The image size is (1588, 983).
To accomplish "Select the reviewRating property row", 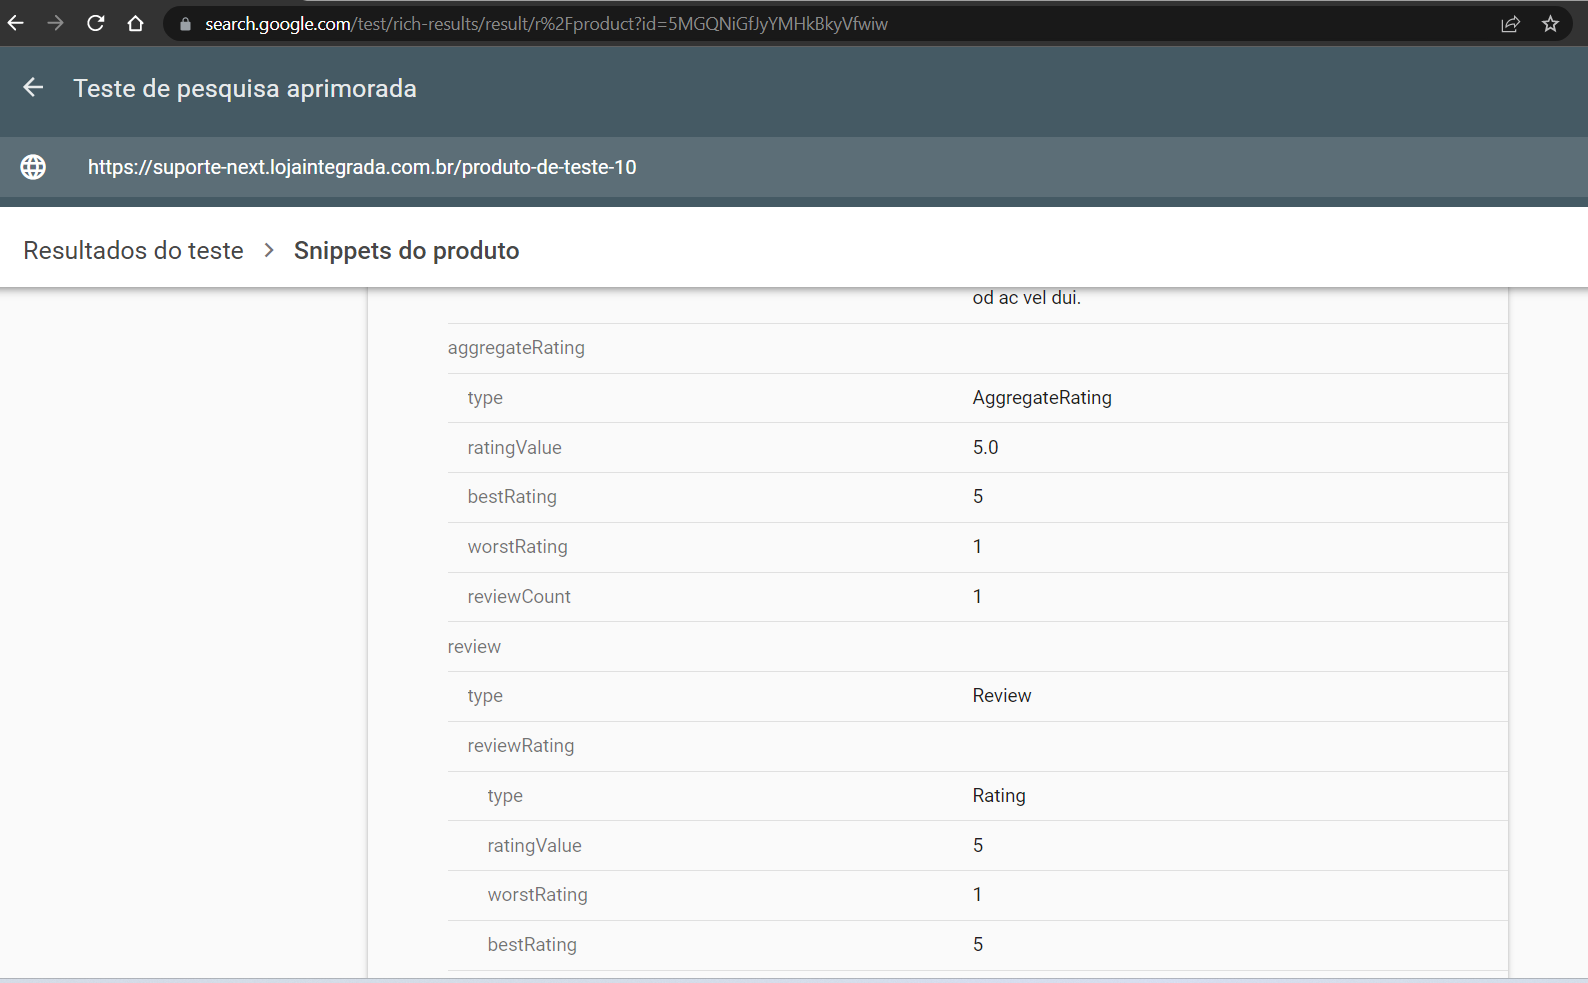I will pyautogui.click(x=521, y=746).
